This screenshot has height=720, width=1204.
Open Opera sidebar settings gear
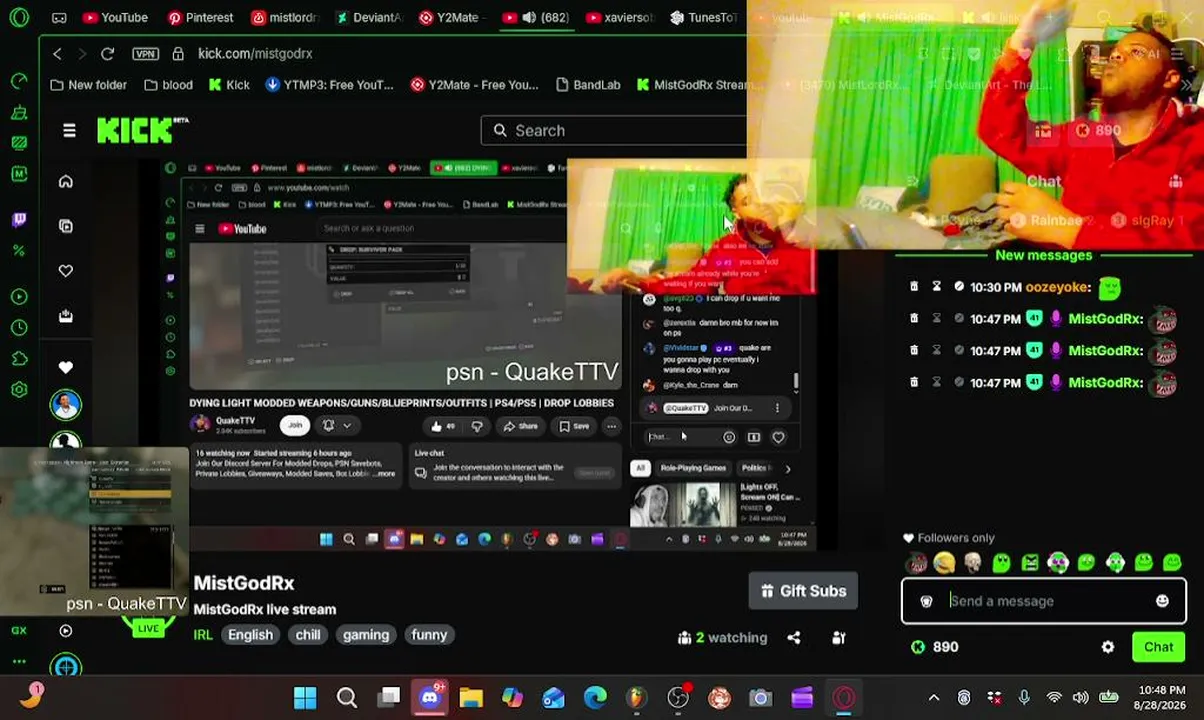[x=19, y=390]
